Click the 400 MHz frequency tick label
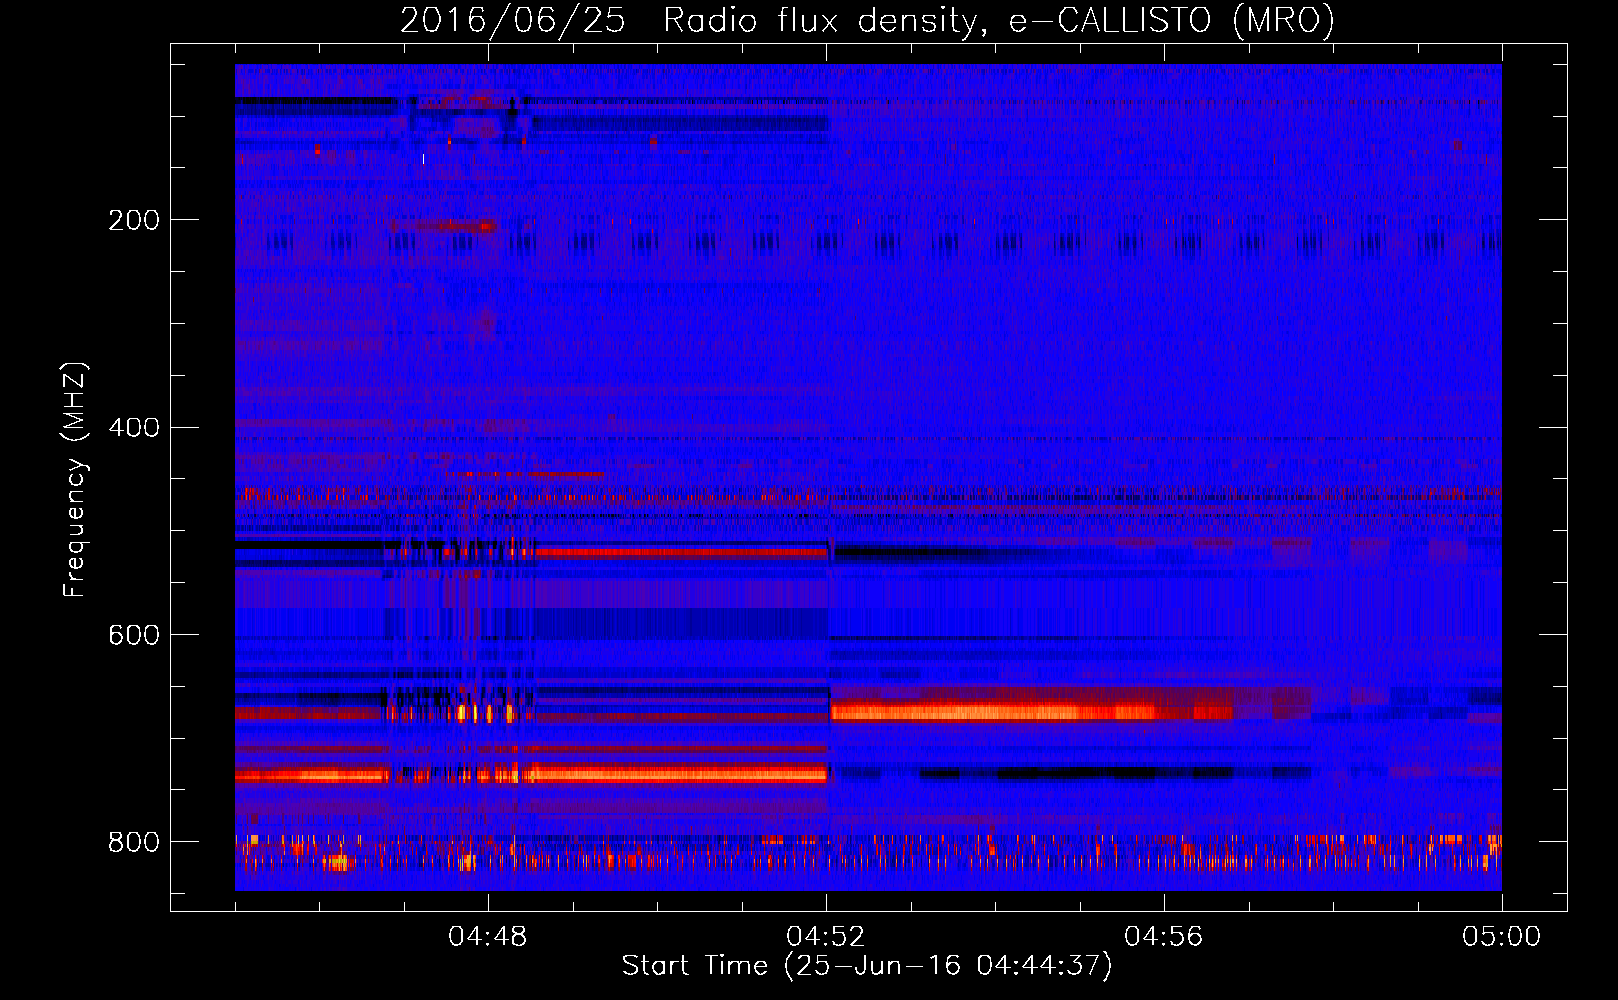 pyautogui.click(x=134, y=427)
